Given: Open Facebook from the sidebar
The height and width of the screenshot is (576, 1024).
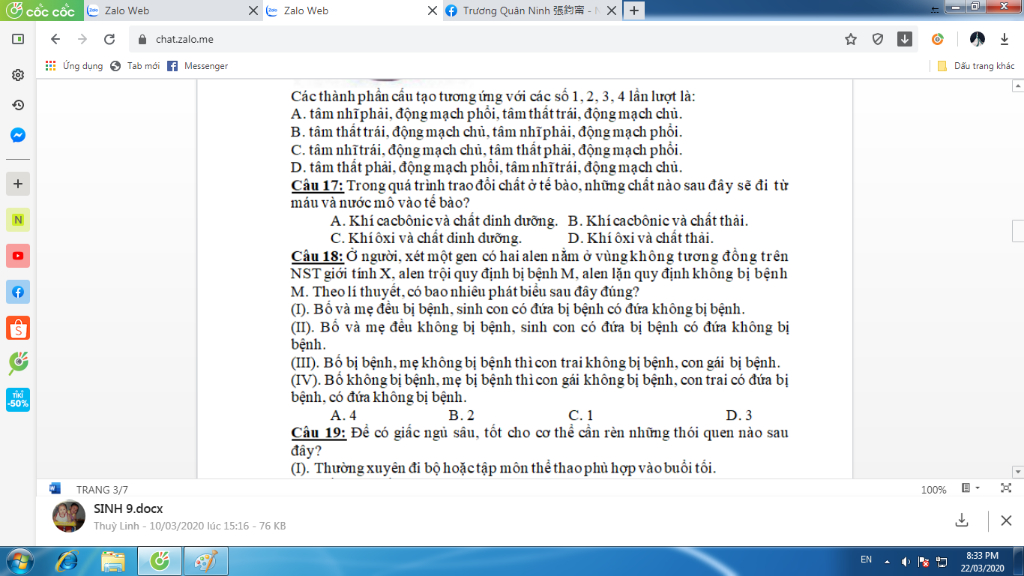Looking at the screenshot, I should coord(18,292).
